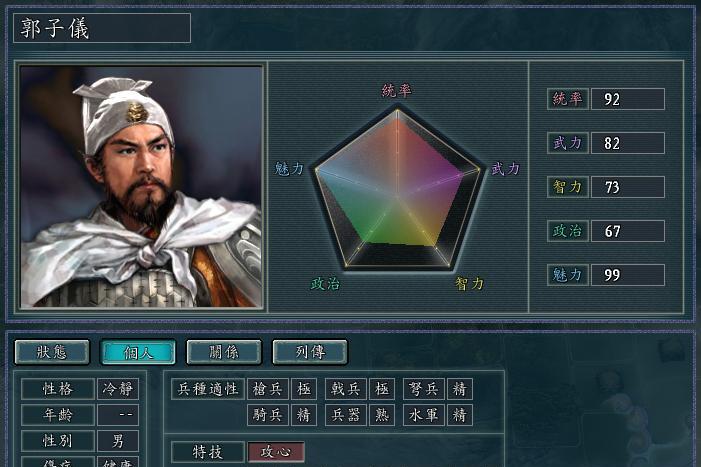The image size is (701, 467).
Task: Select the 個人 tab
Action: pyautogui.click(x=138, y=352)
